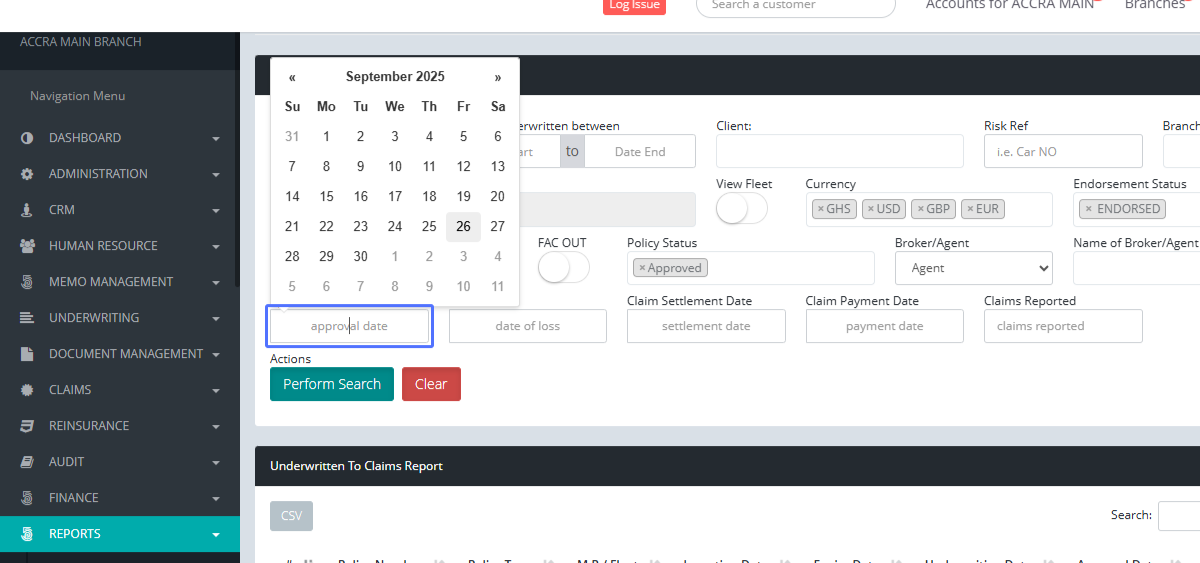Click the Dashboard icon in sidebar
Image resolution: width=1200 pixels, height=563 pixels.
[27, 138]
